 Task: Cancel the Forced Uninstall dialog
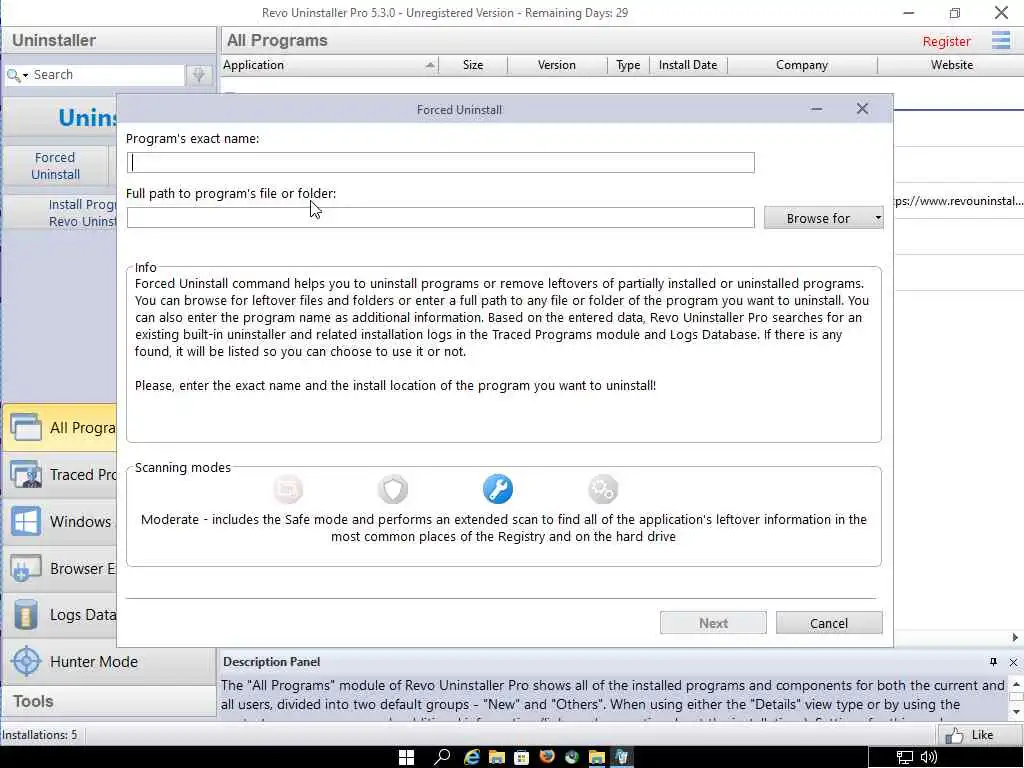[x=829, y=623]
